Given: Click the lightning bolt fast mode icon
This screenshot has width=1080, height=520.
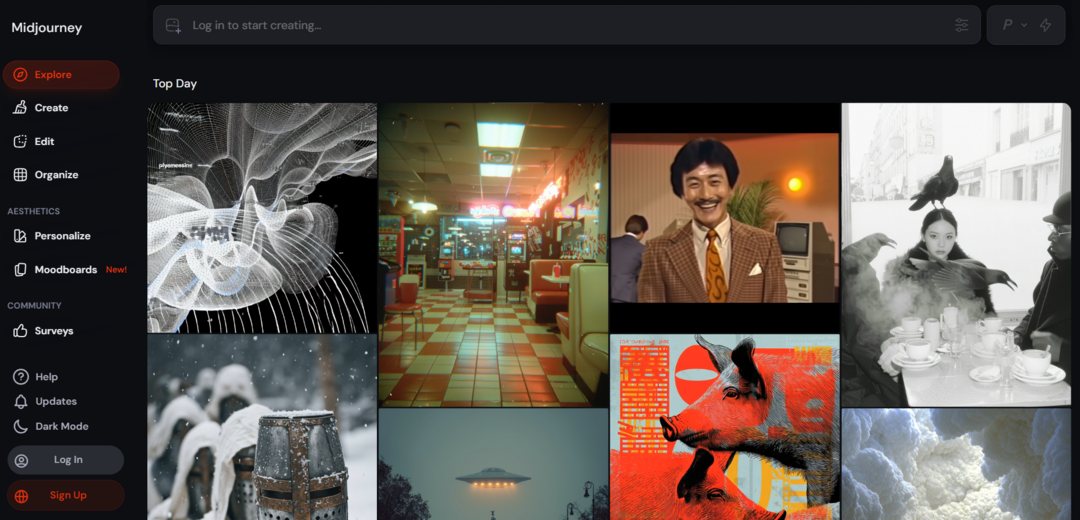Looking at the screenshot, I should 1045,25.
